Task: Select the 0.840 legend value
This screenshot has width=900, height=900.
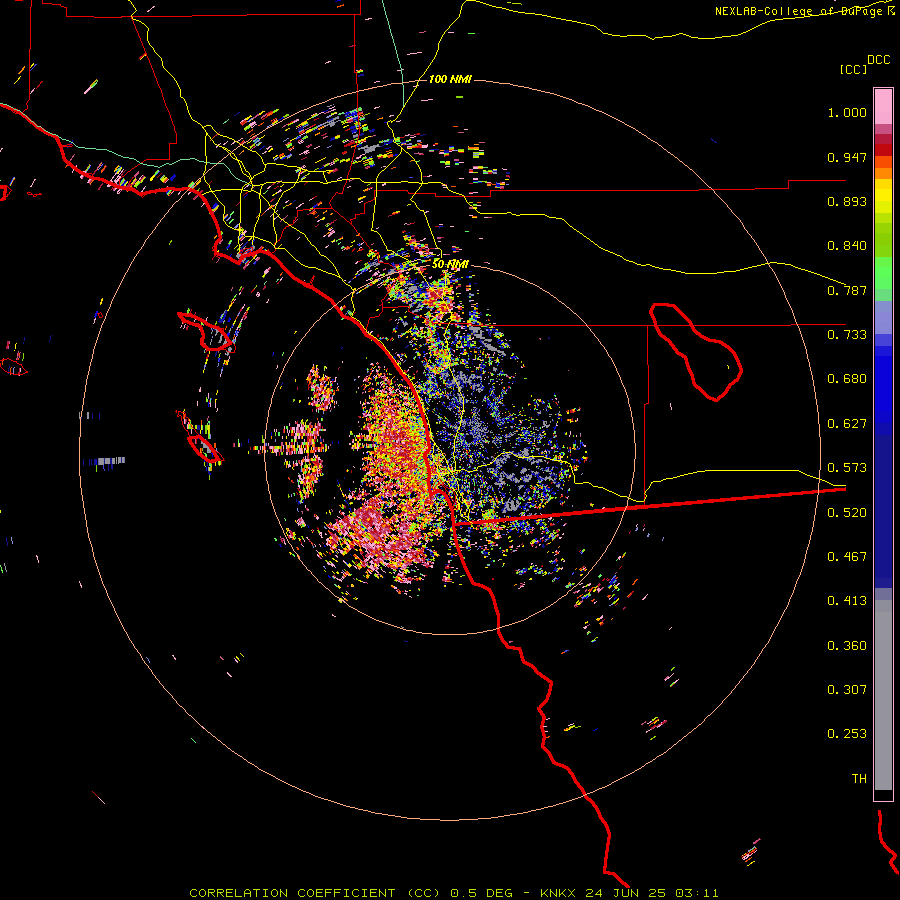Action: [x=847, y=246]
